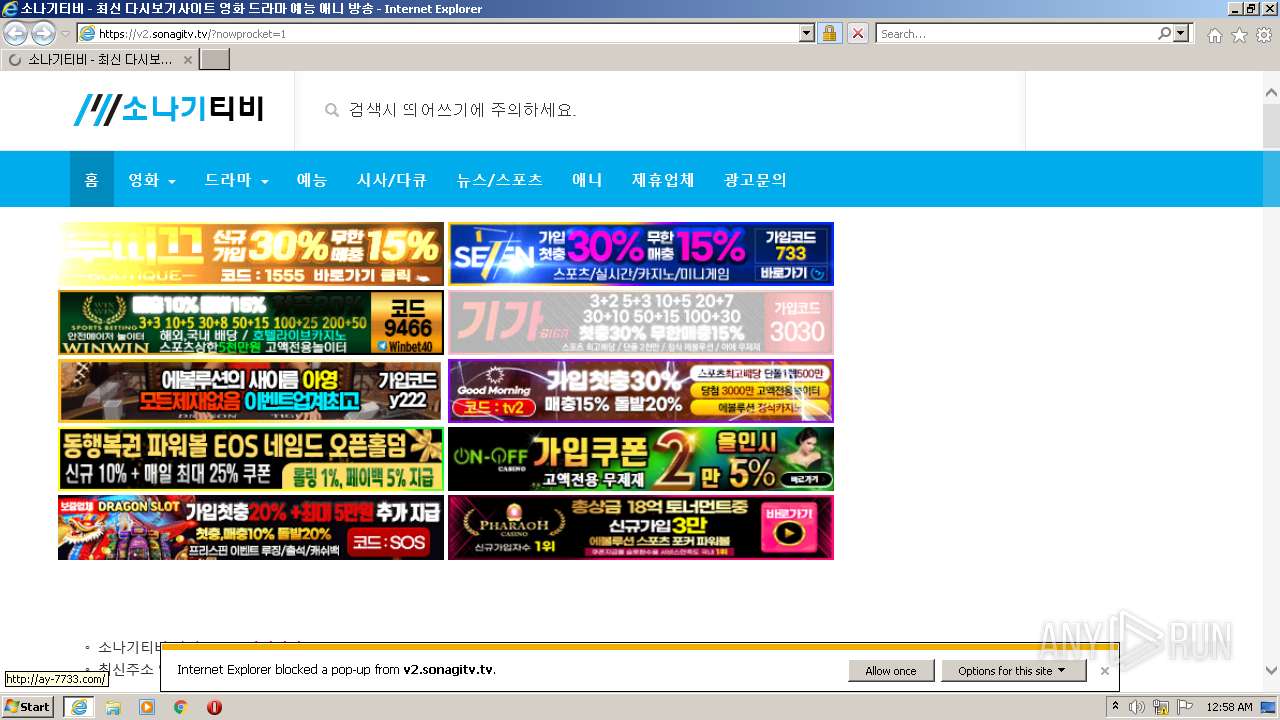This screenshot has height=720, width=1280.
Task: Open Options for this site dropdown
Action: tap(1013, 671)
